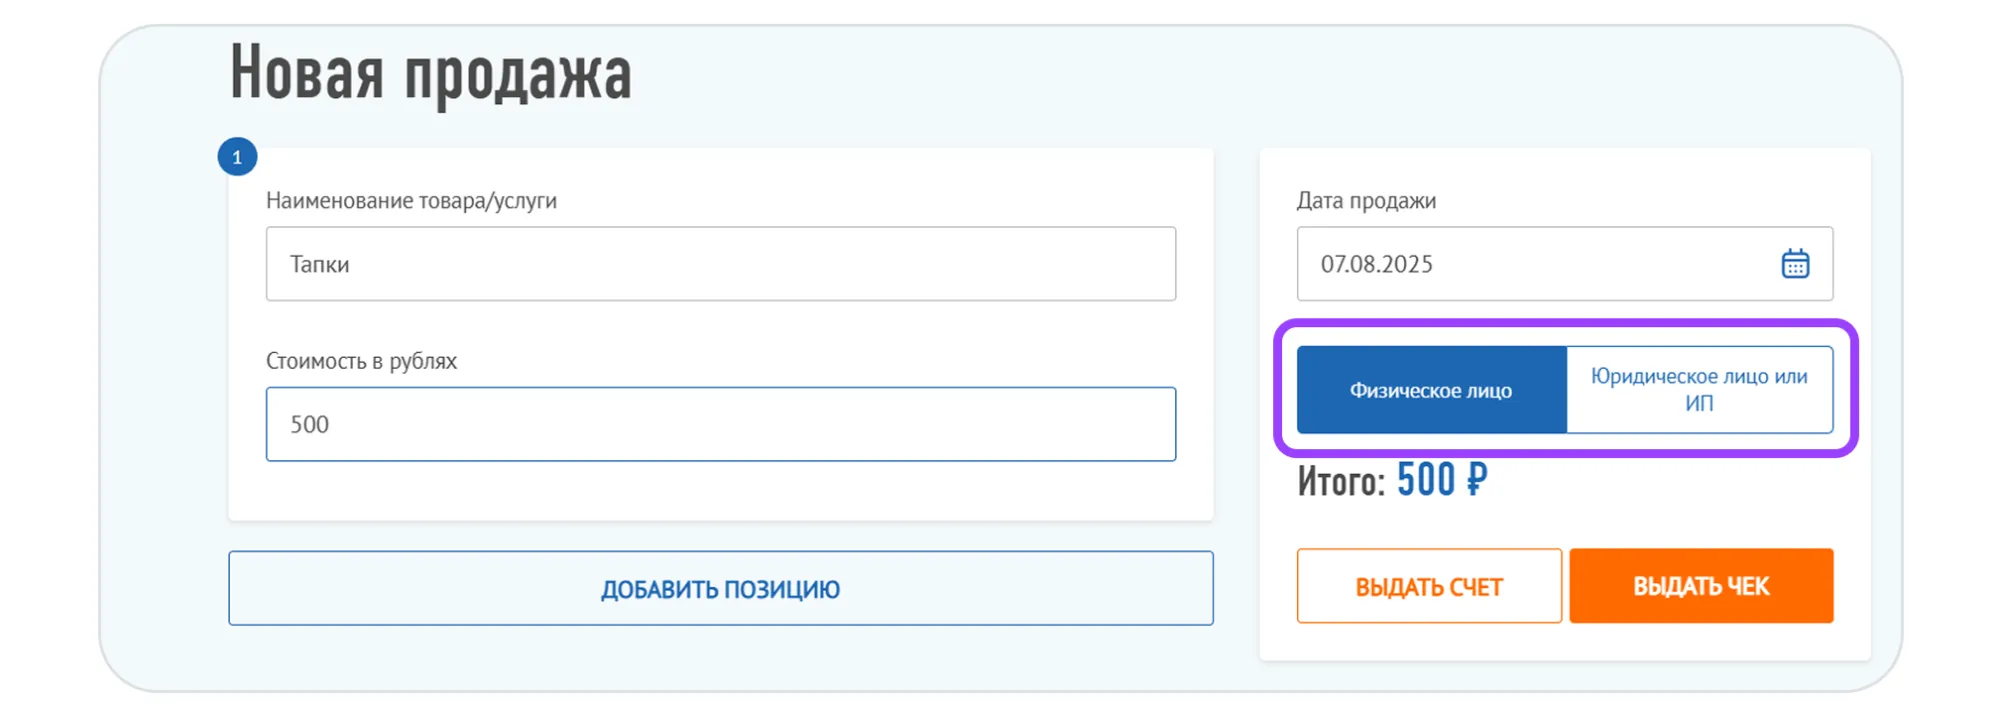Open the calendar date picker icon
Screen dimensions: 1999x717
tap(1795, 264)
